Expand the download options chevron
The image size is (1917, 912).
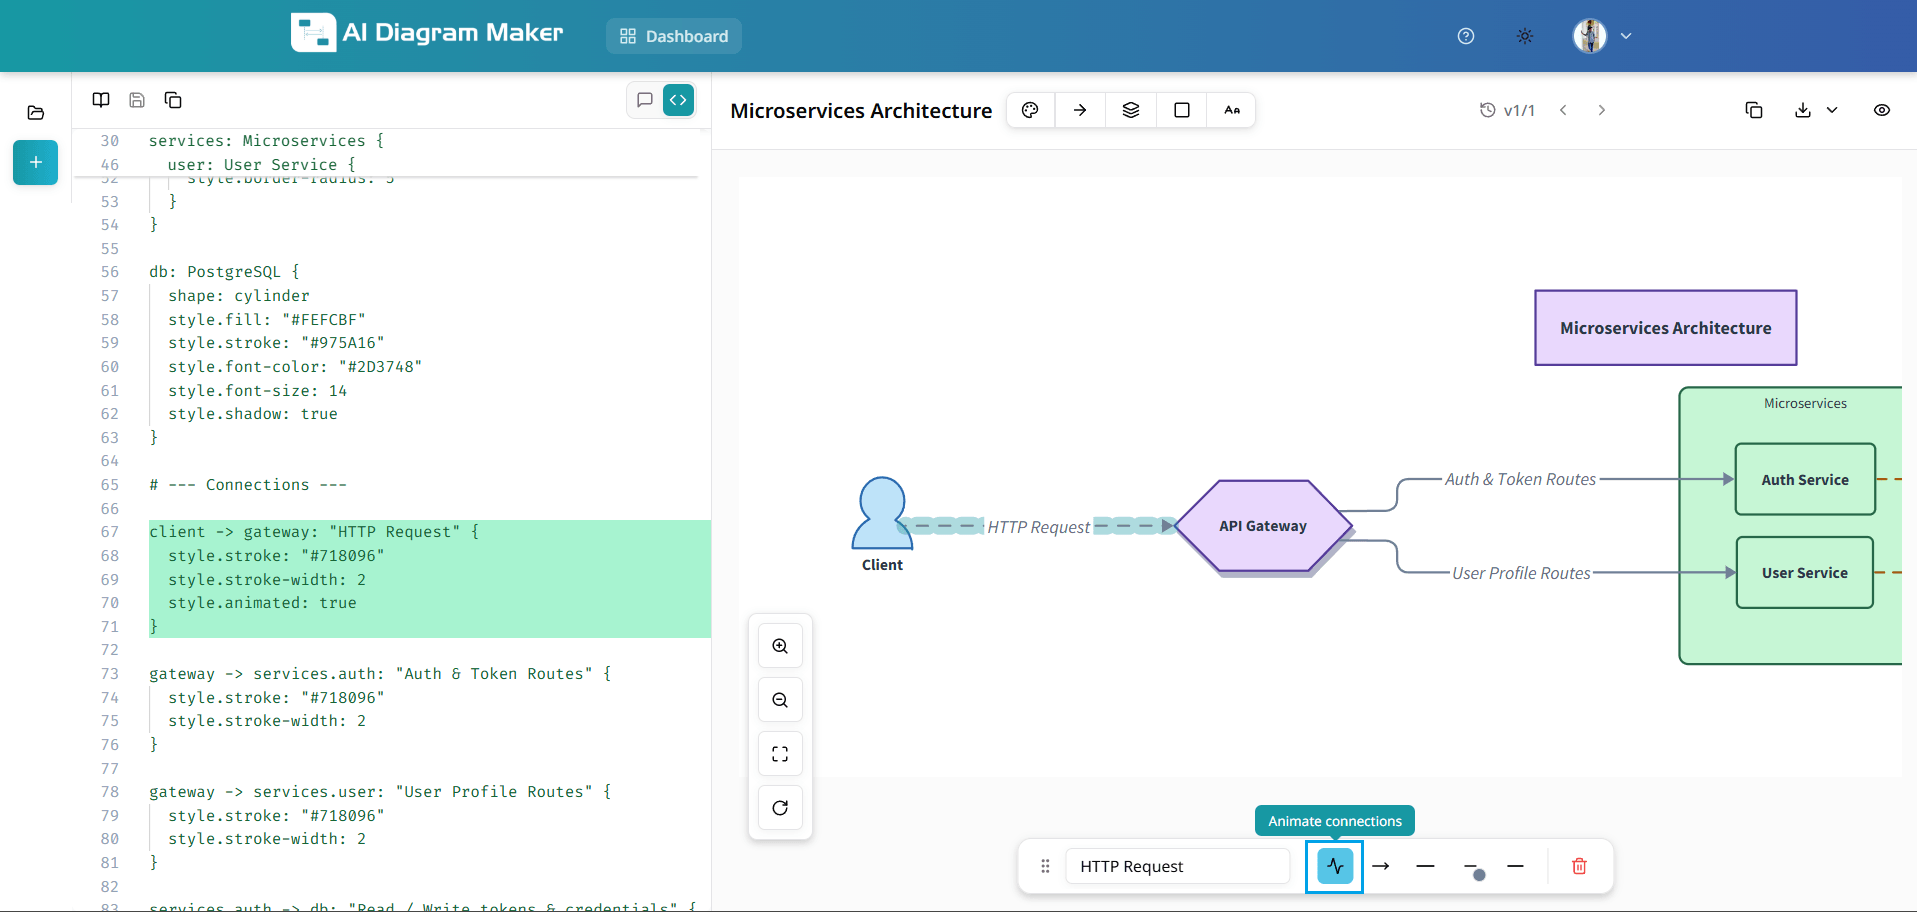1832,110
